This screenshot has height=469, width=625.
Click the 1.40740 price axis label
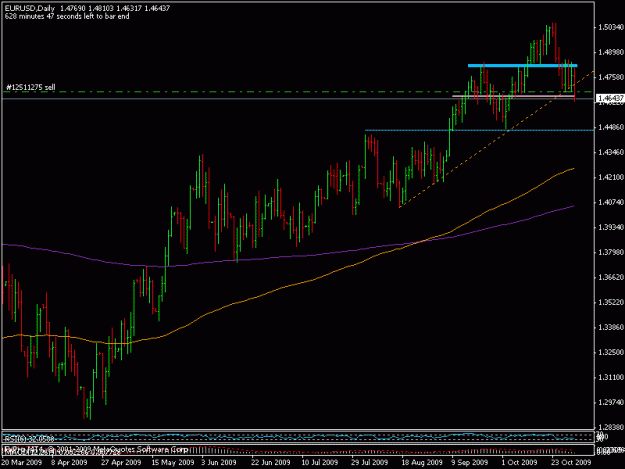(611, 202)
